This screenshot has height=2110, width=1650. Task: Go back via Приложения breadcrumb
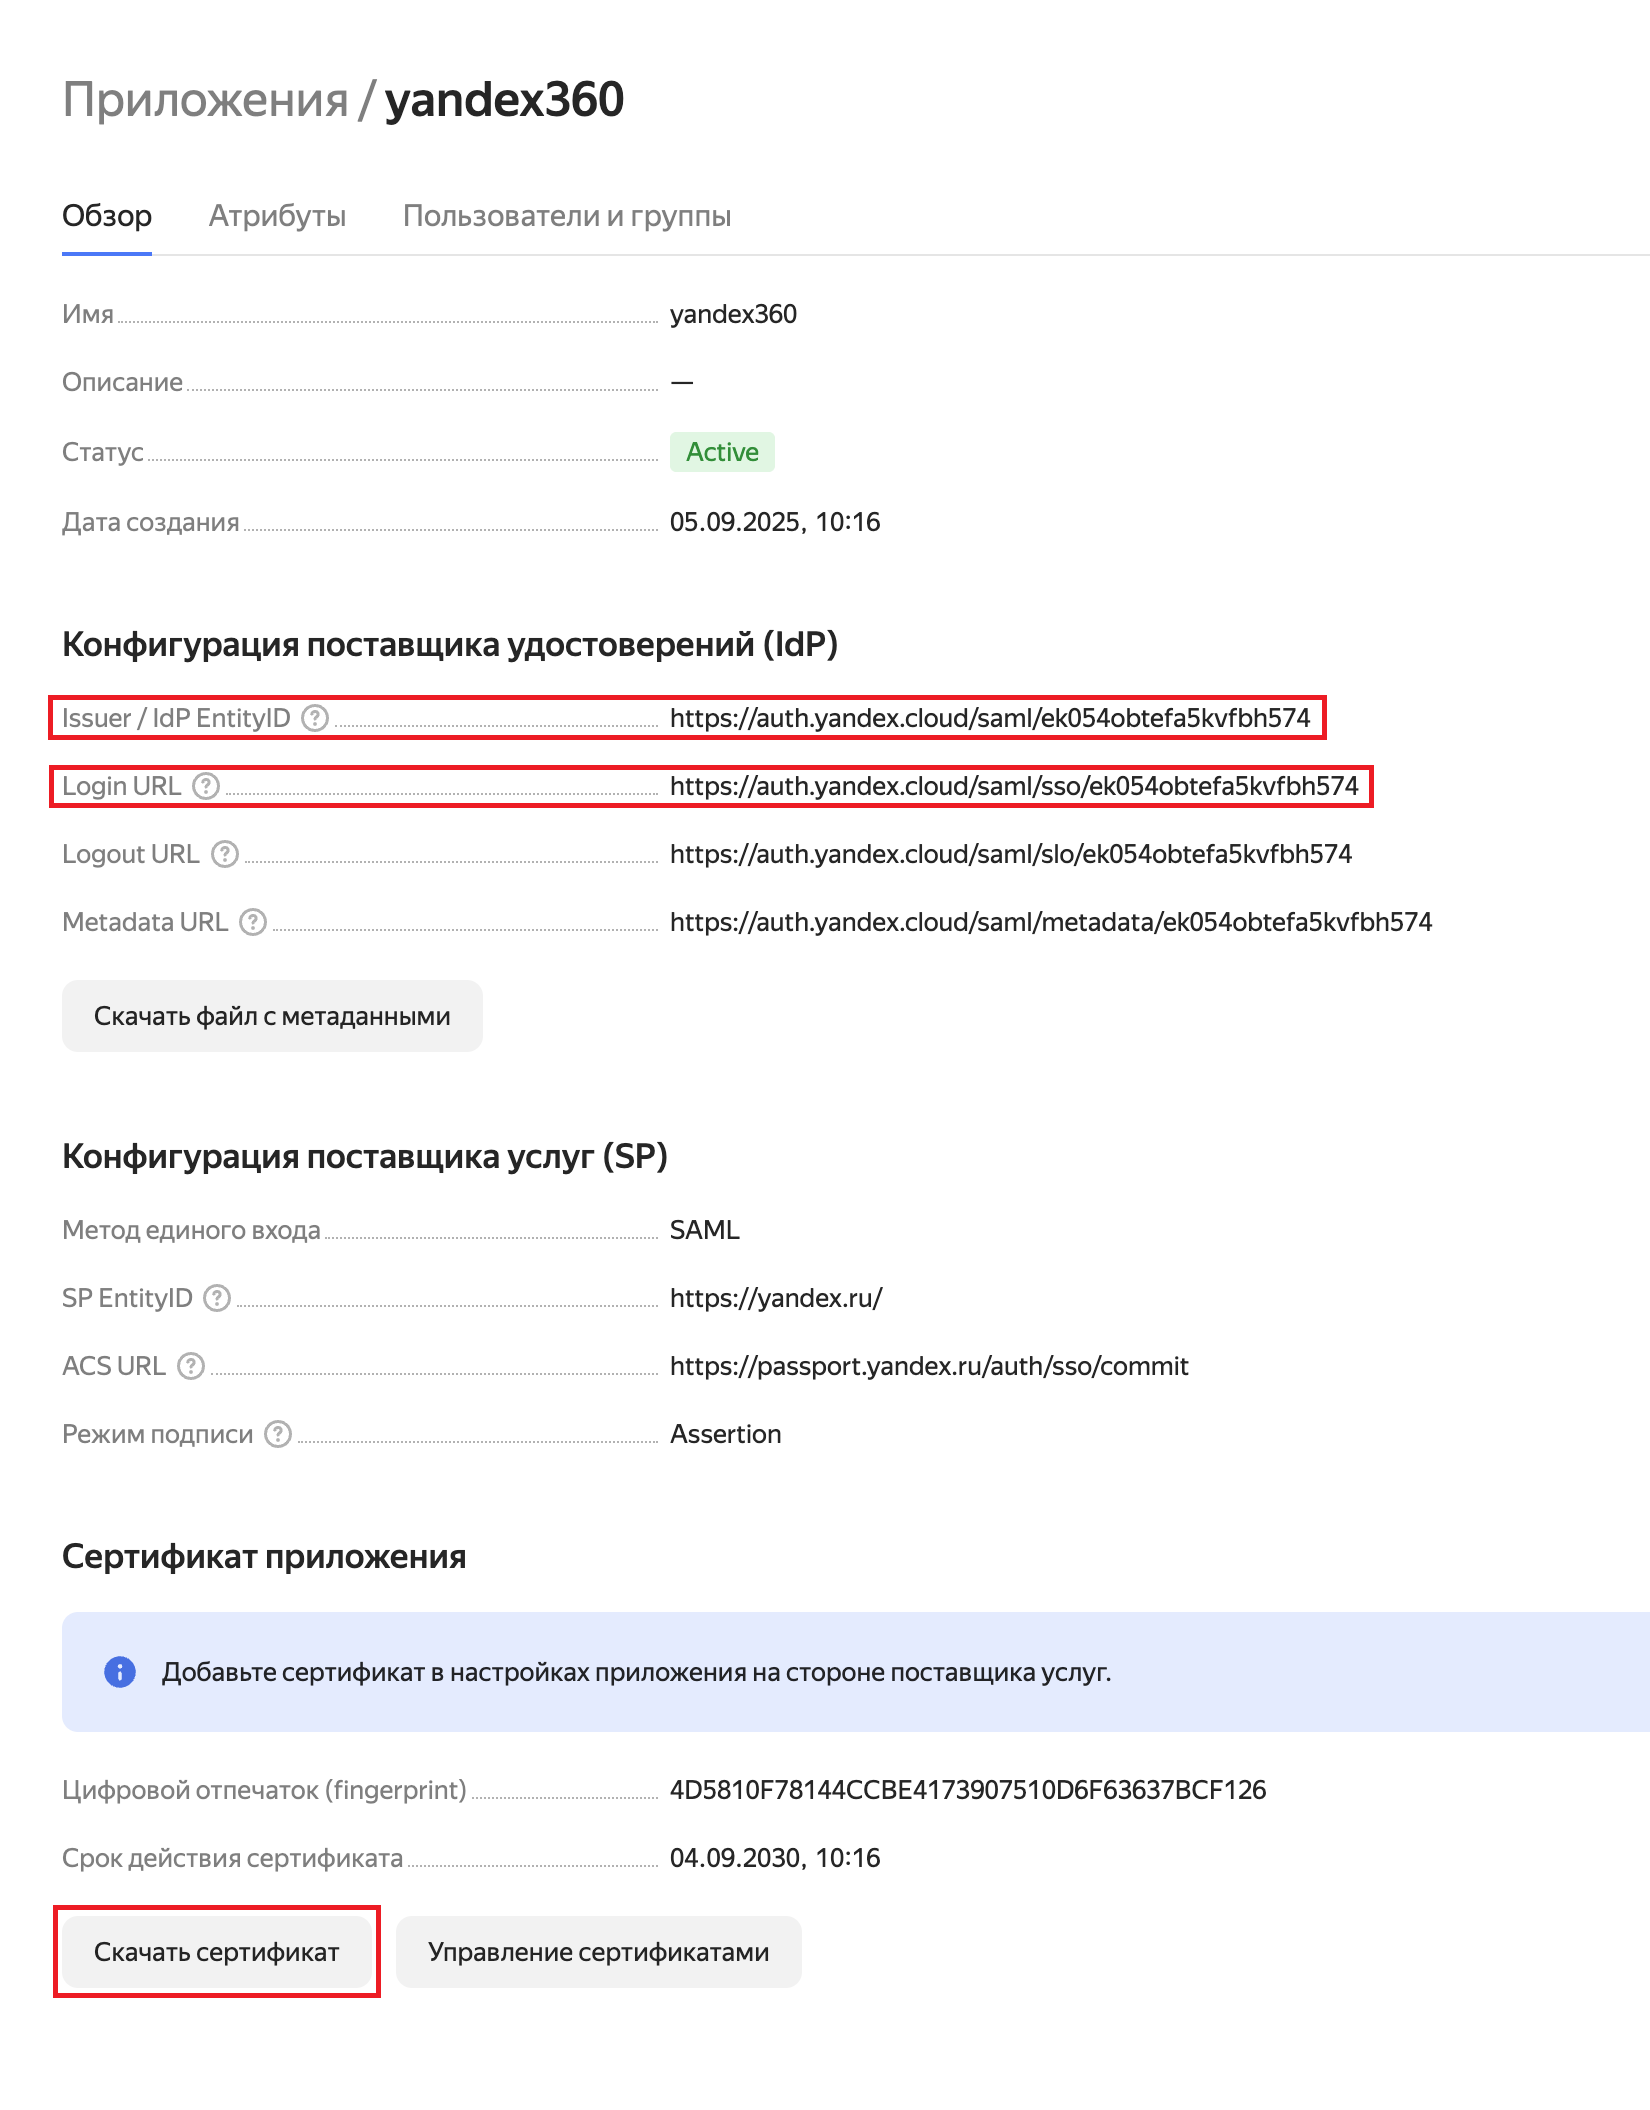tap(205, 100)
